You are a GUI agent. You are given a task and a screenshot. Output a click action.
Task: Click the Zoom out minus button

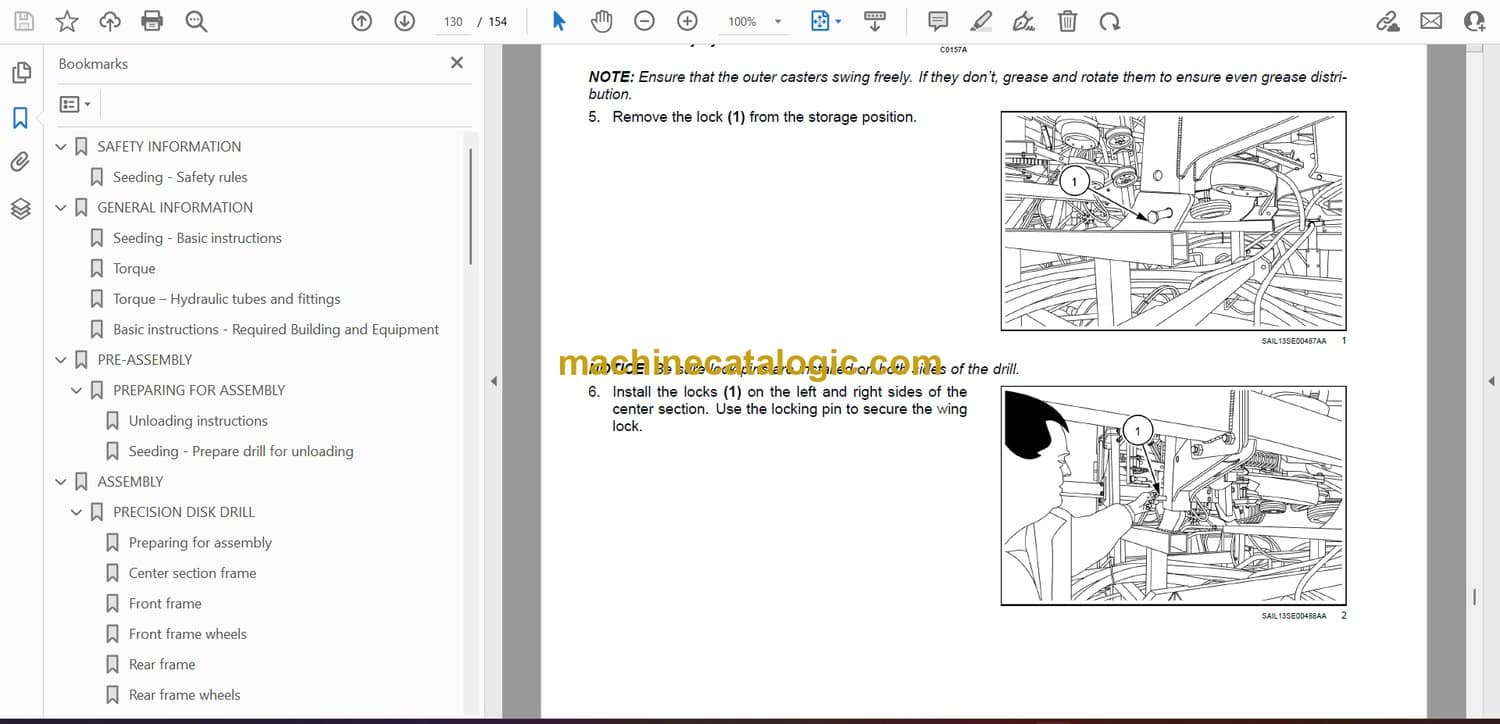pyautogui.click(x=645, y=21)
